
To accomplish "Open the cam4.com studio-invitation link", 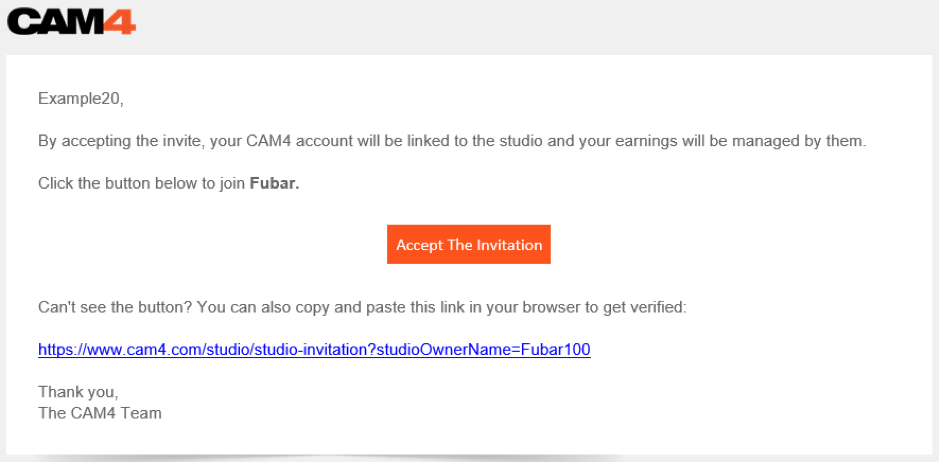I will tap(314, 350).
